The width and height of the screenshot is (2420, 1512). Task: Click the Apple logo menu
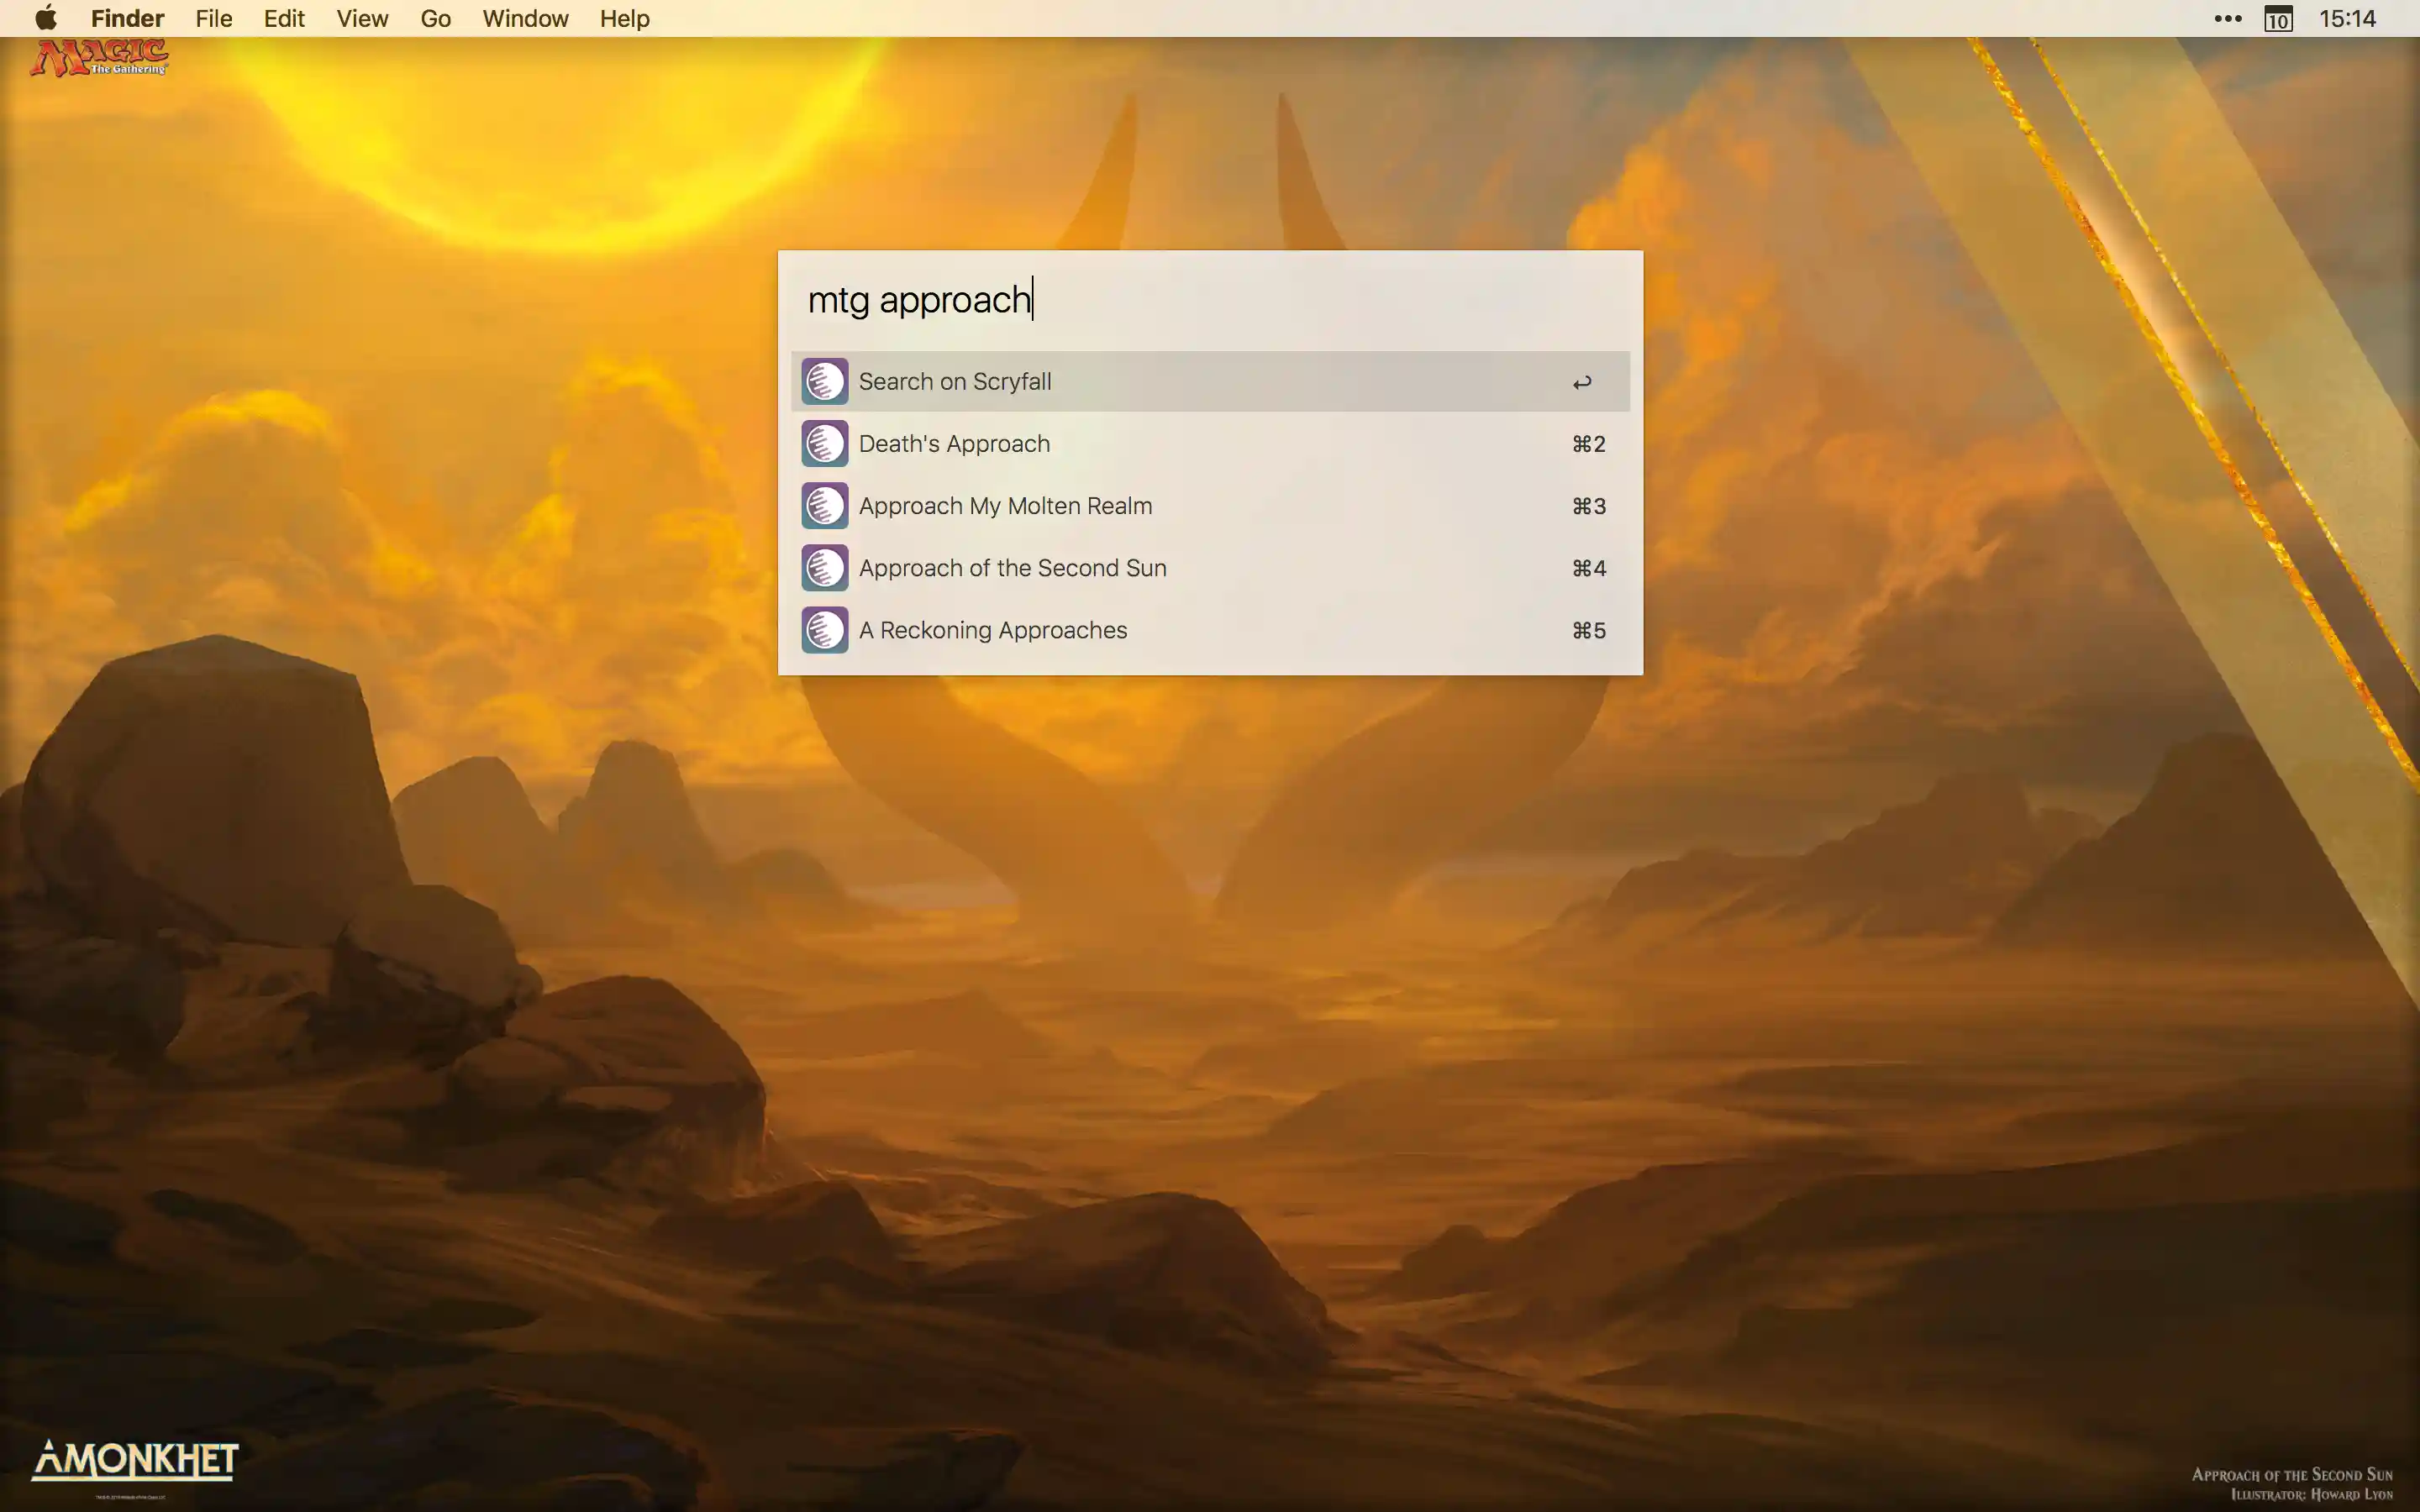(x=46, y=18)
